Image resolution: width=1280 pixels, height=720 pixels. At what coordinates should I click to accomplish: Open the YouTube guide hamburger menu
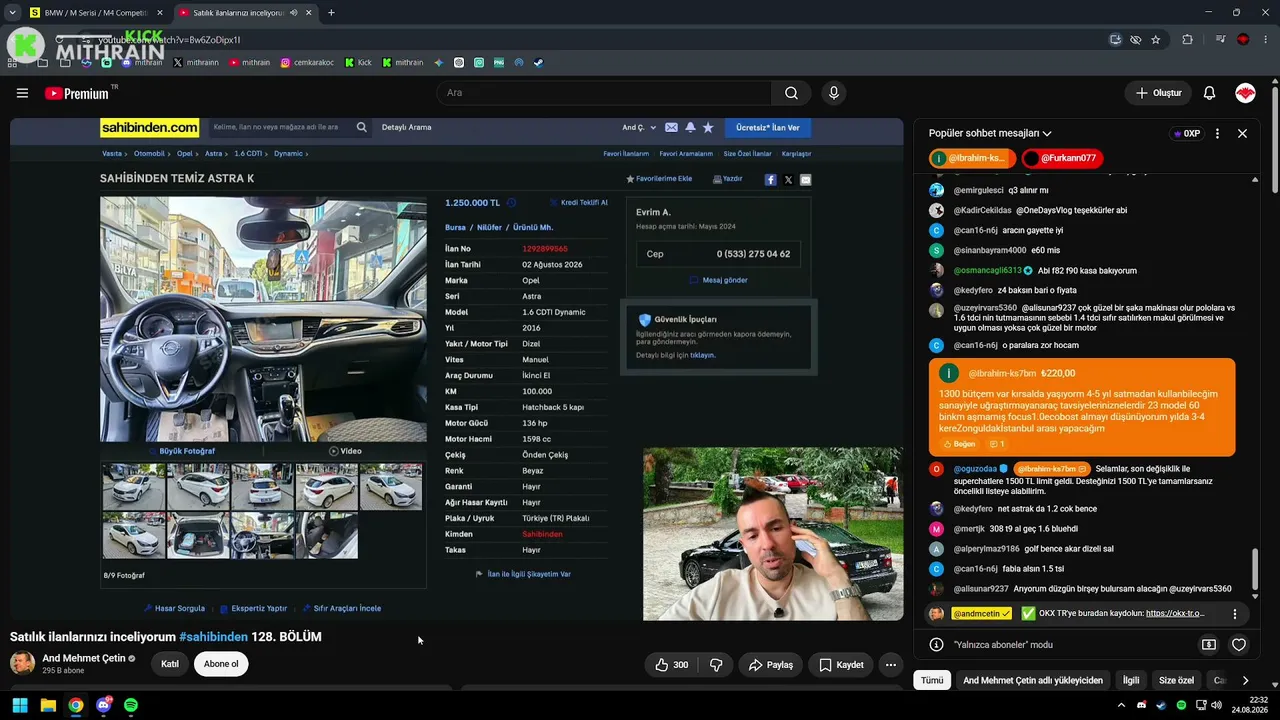click(22, 93)
